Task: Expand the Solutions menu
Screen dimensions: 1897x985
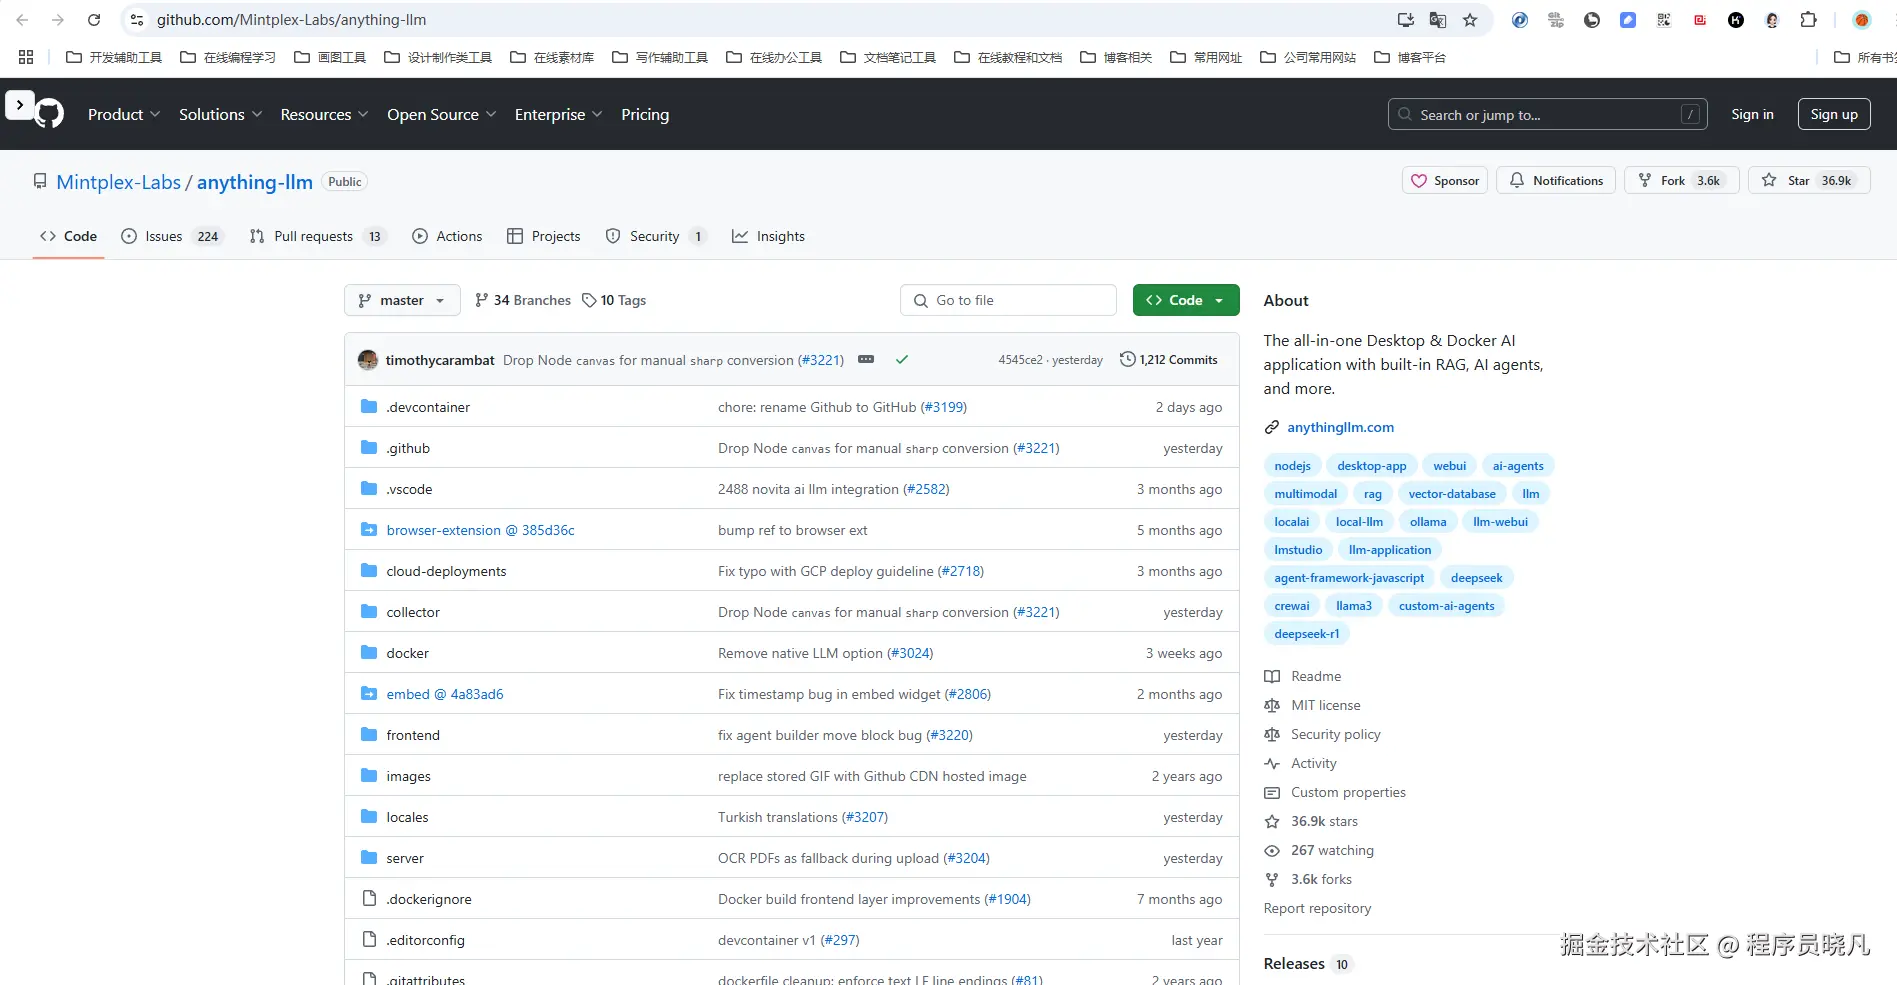Action: click(221, 115)
